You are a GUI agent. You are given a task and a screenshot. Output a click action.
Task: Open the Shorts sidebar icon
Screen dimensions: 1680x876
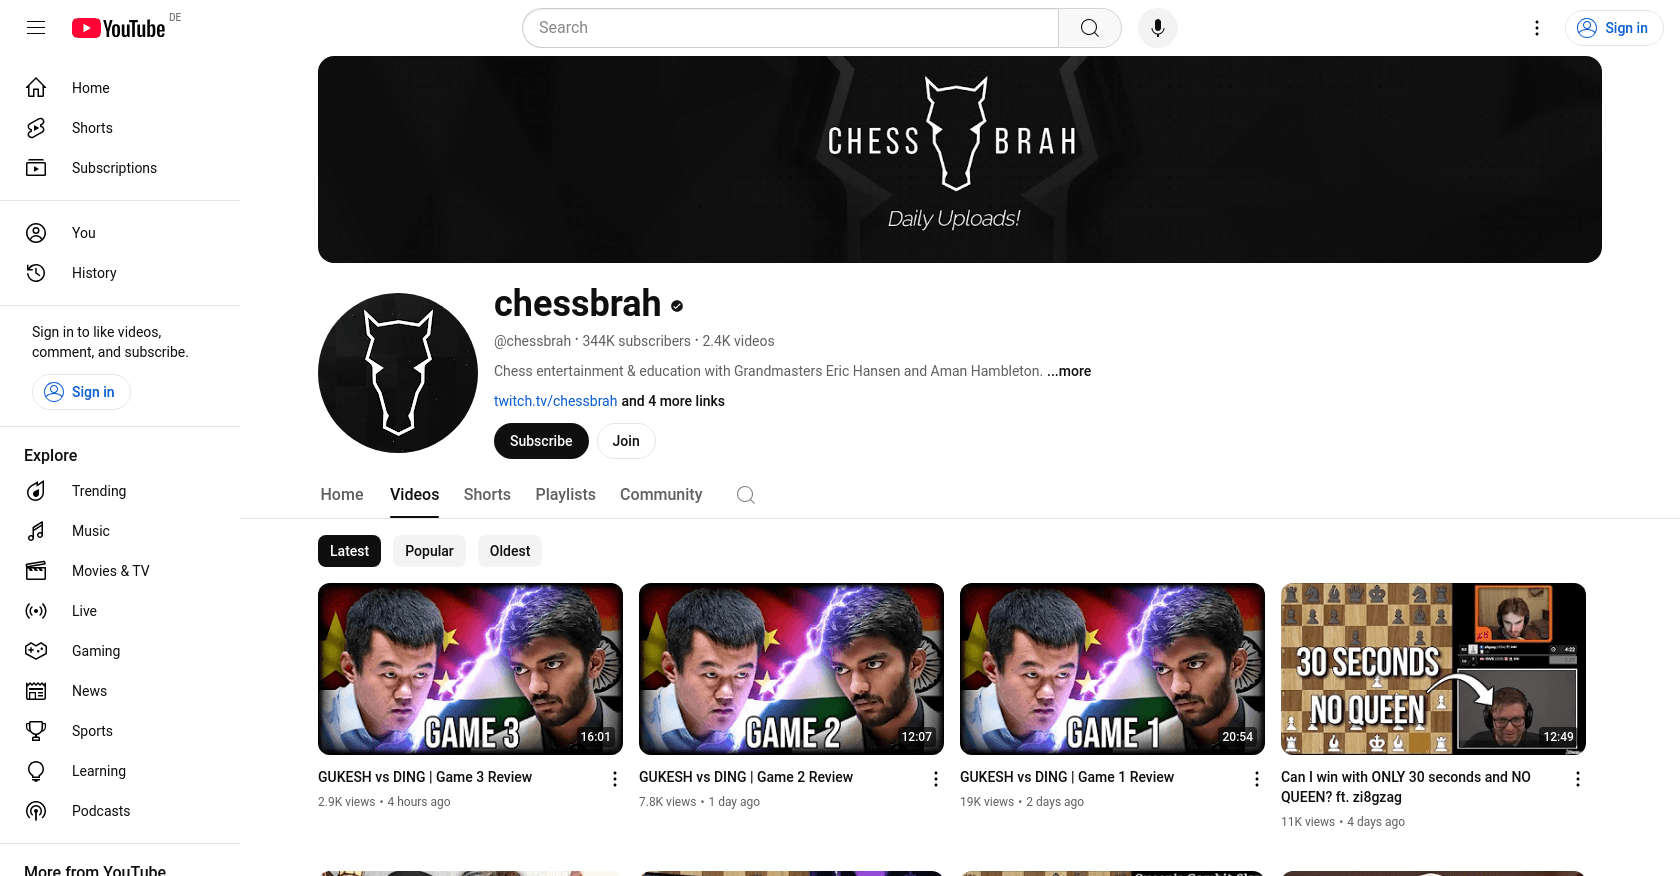(36, 128)
